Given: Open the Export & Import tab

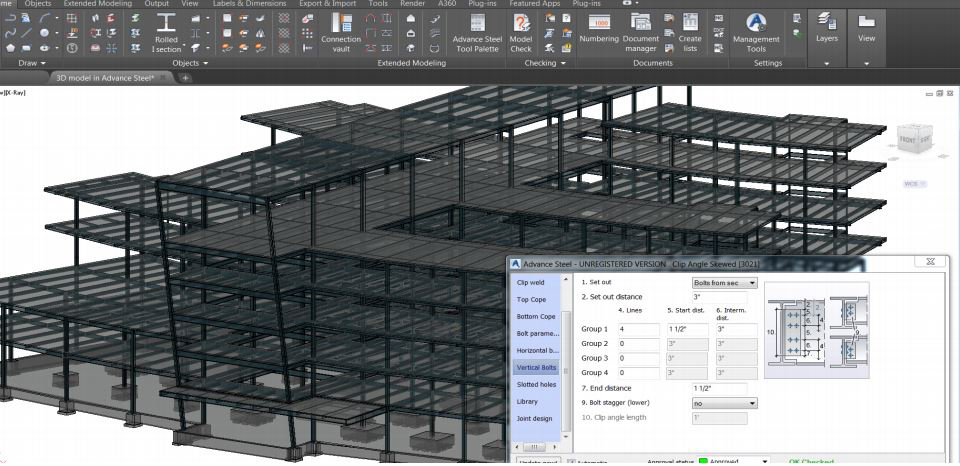Looking at the screenshot, I should tap(328, 4).
